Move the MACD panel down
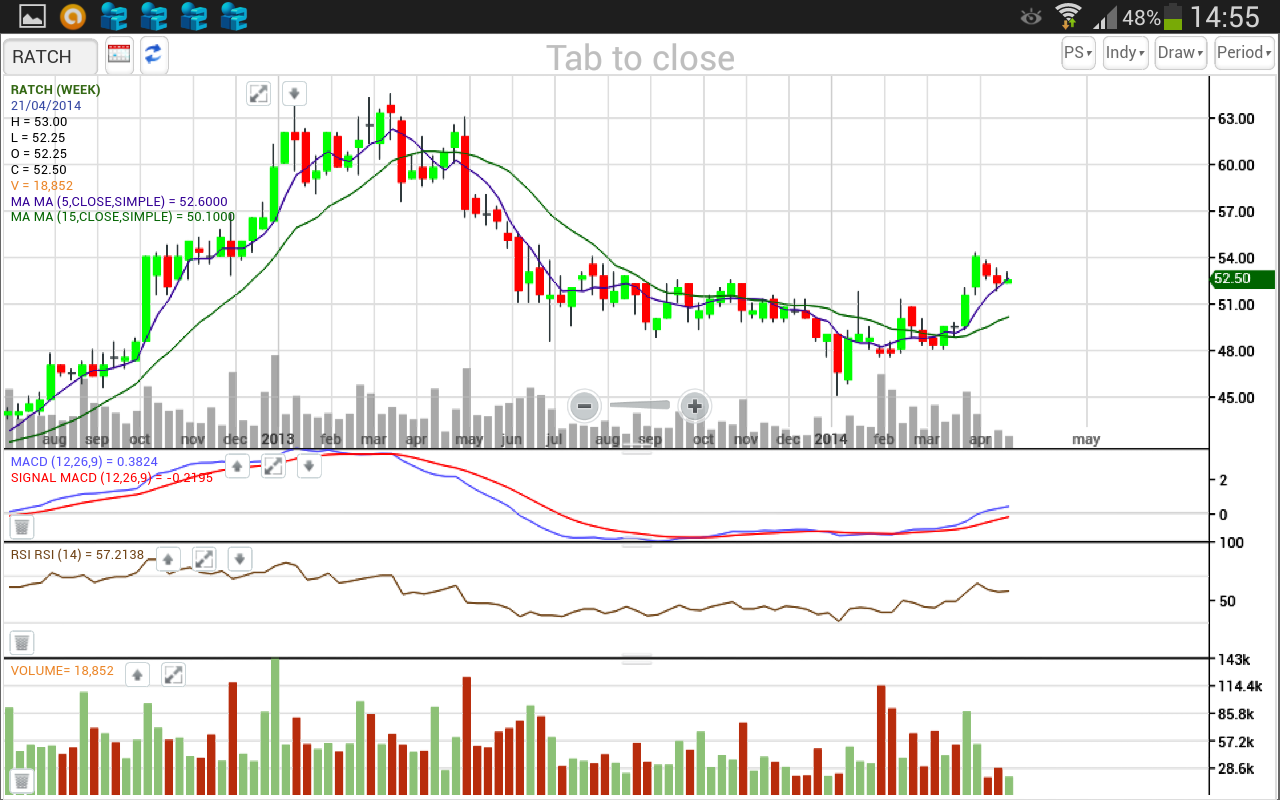The height and width of the screenshot is (800, 1280). click(x=309, y=466)
